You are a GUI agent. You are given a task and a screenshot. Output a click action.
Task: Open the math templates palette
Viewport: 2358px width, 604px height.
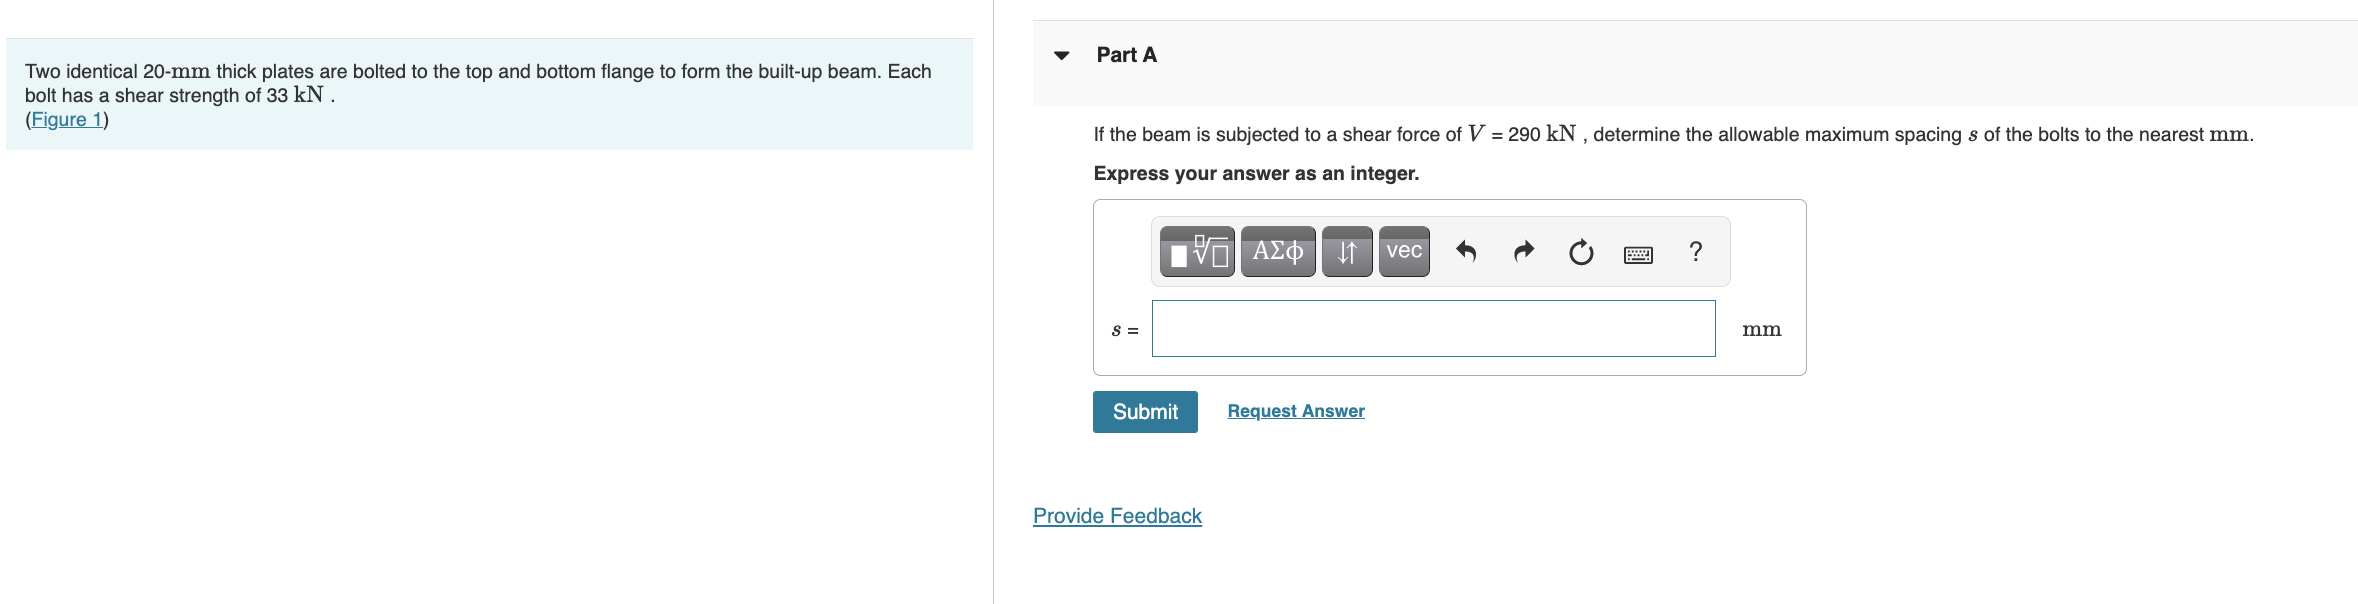(1197, 251)
